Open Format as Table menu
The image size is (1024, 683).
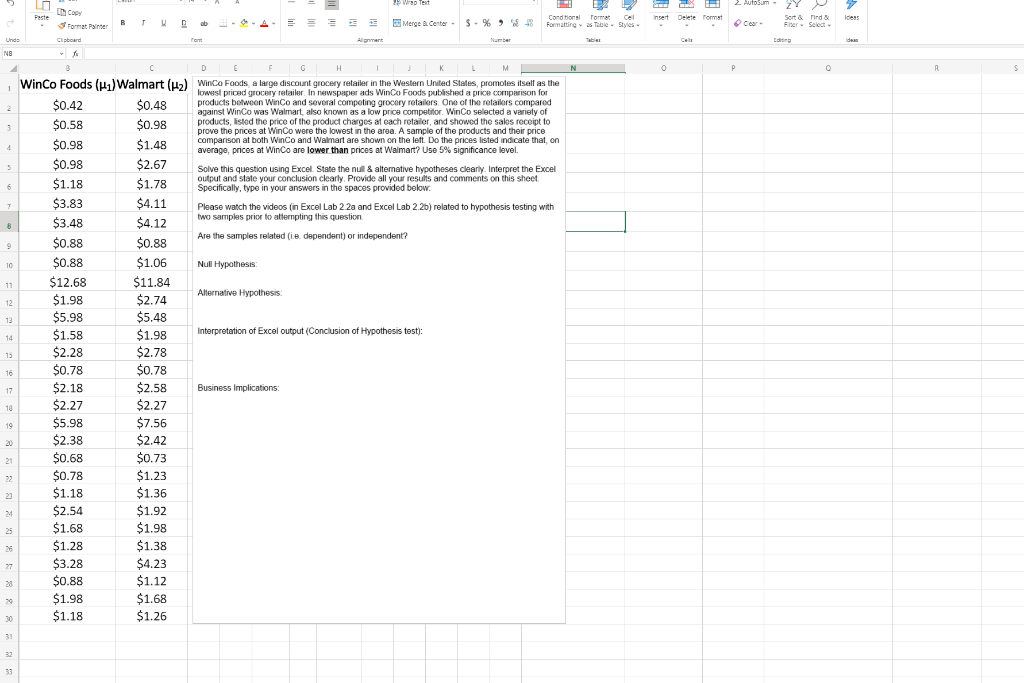600,14
